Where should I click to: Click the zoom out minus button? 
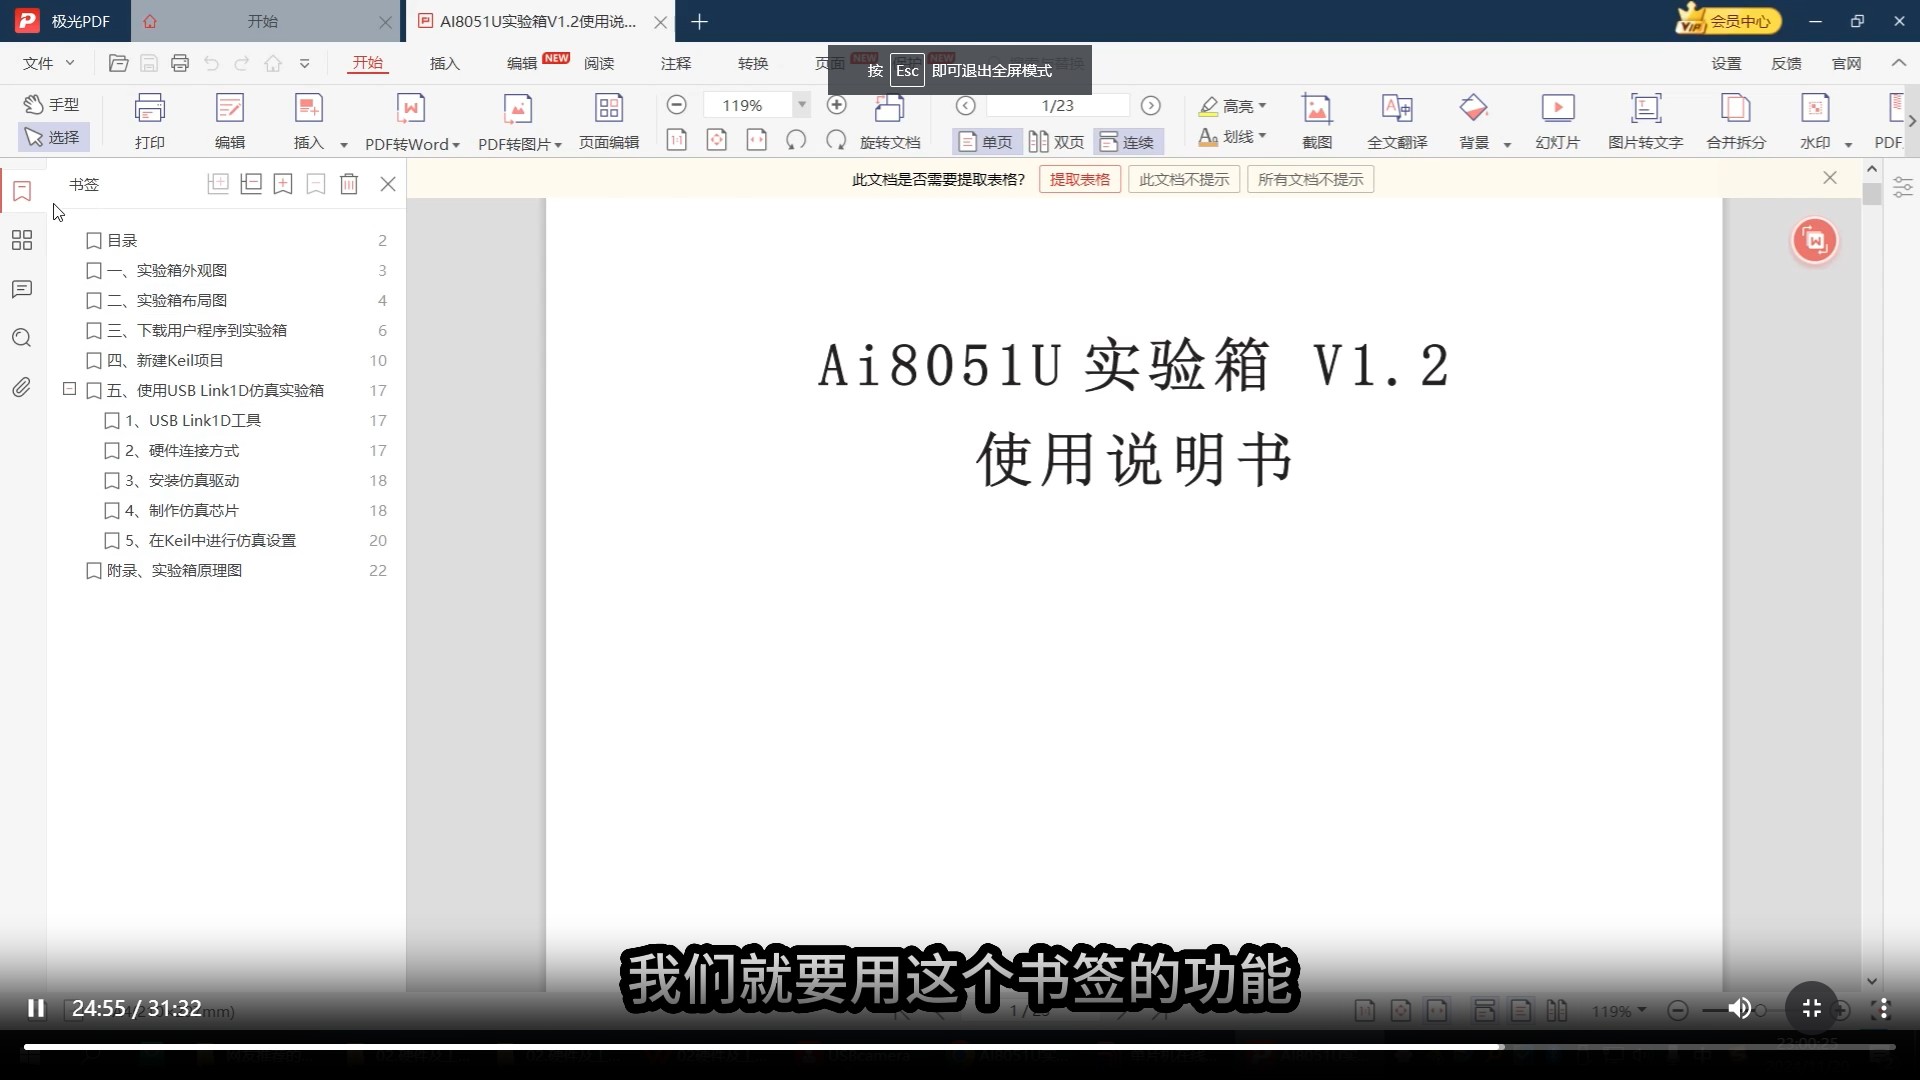point(676,105)
